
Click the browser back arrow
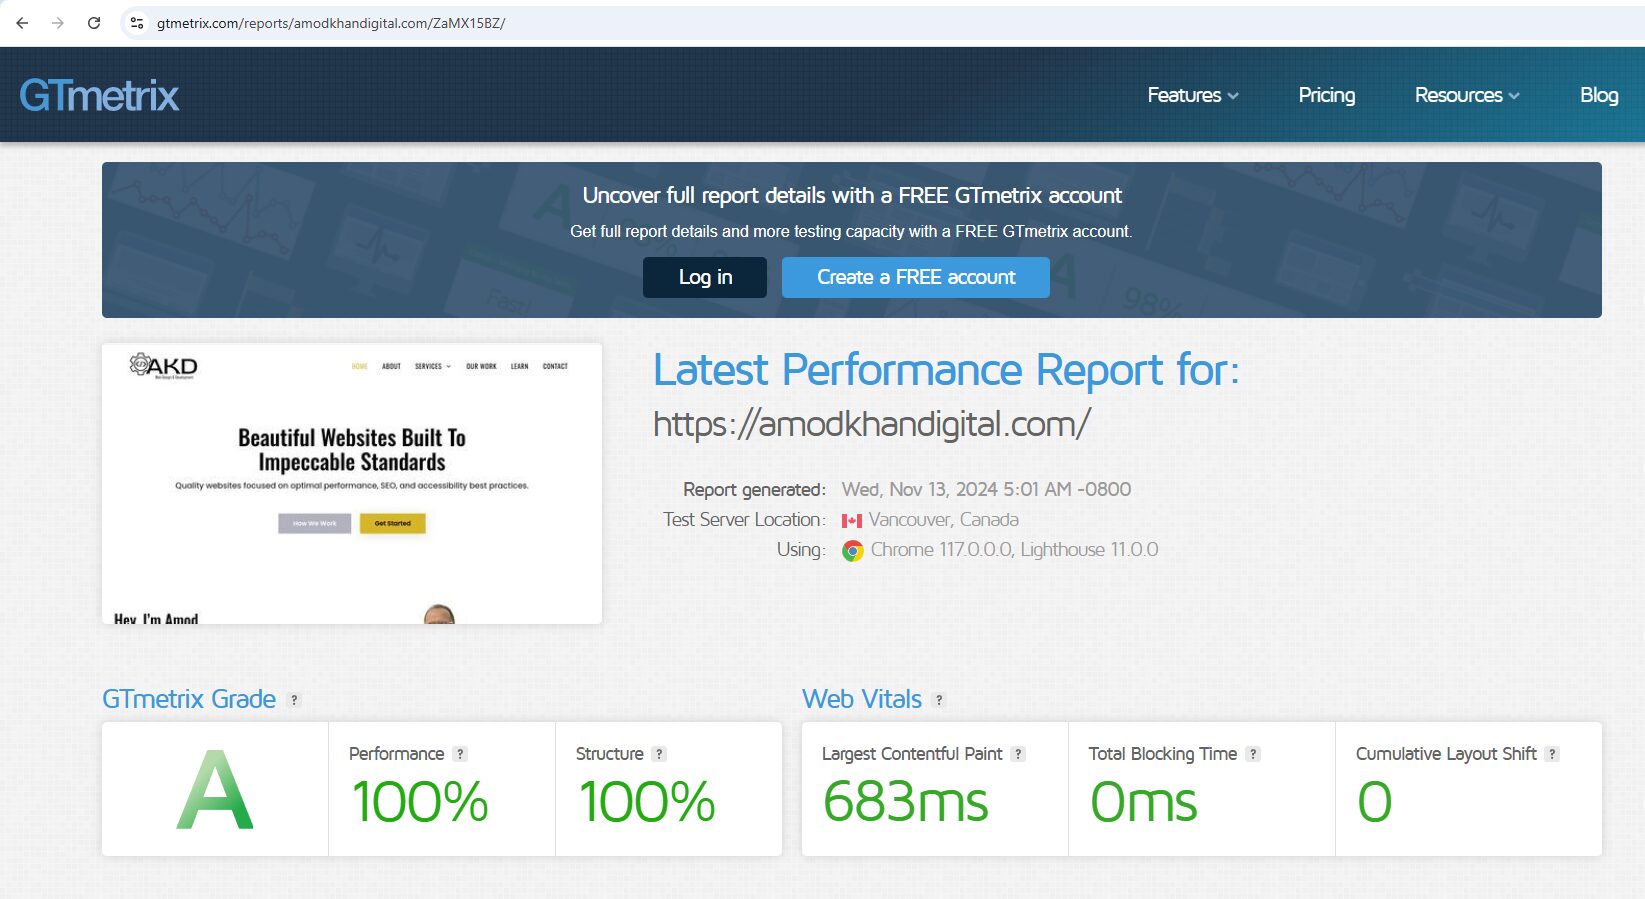[x=22, y=23]
